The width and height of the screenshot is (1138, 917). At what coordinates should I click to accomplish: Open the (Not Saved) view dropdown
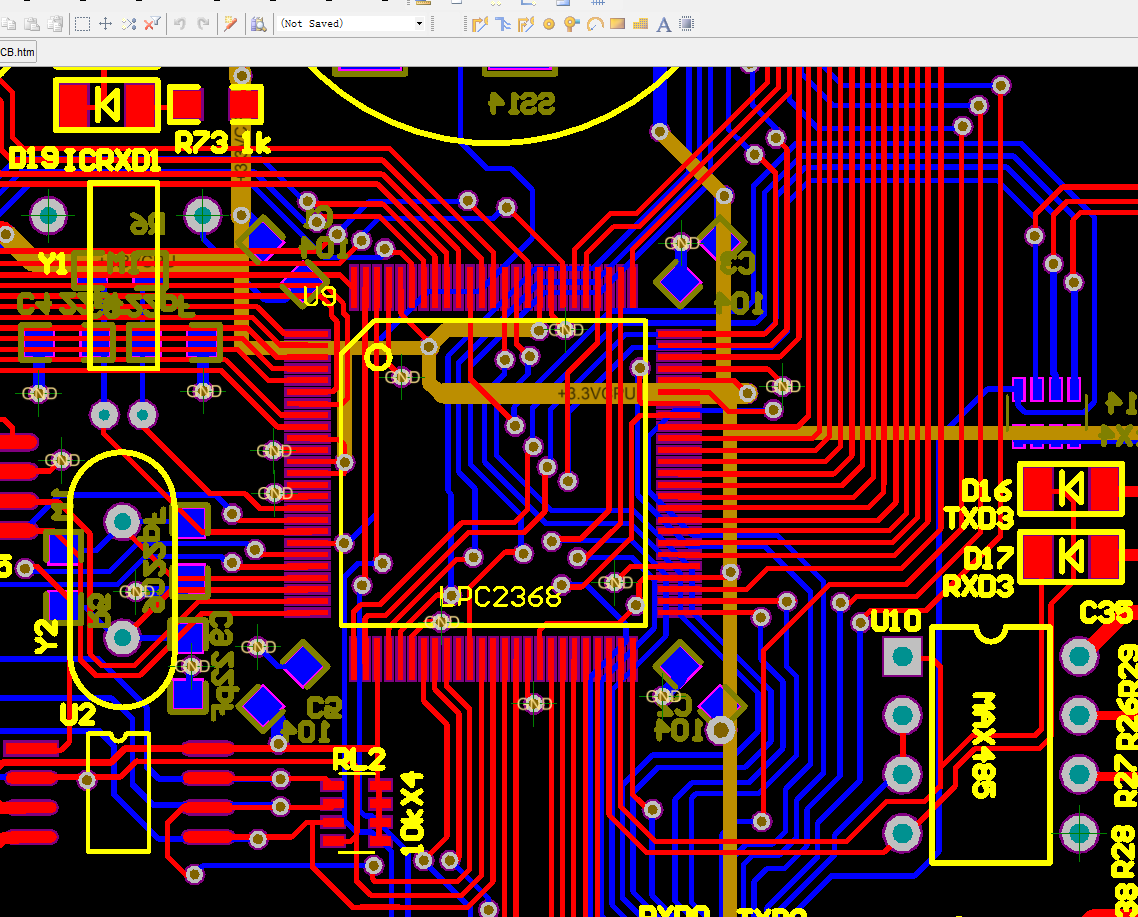351,24
